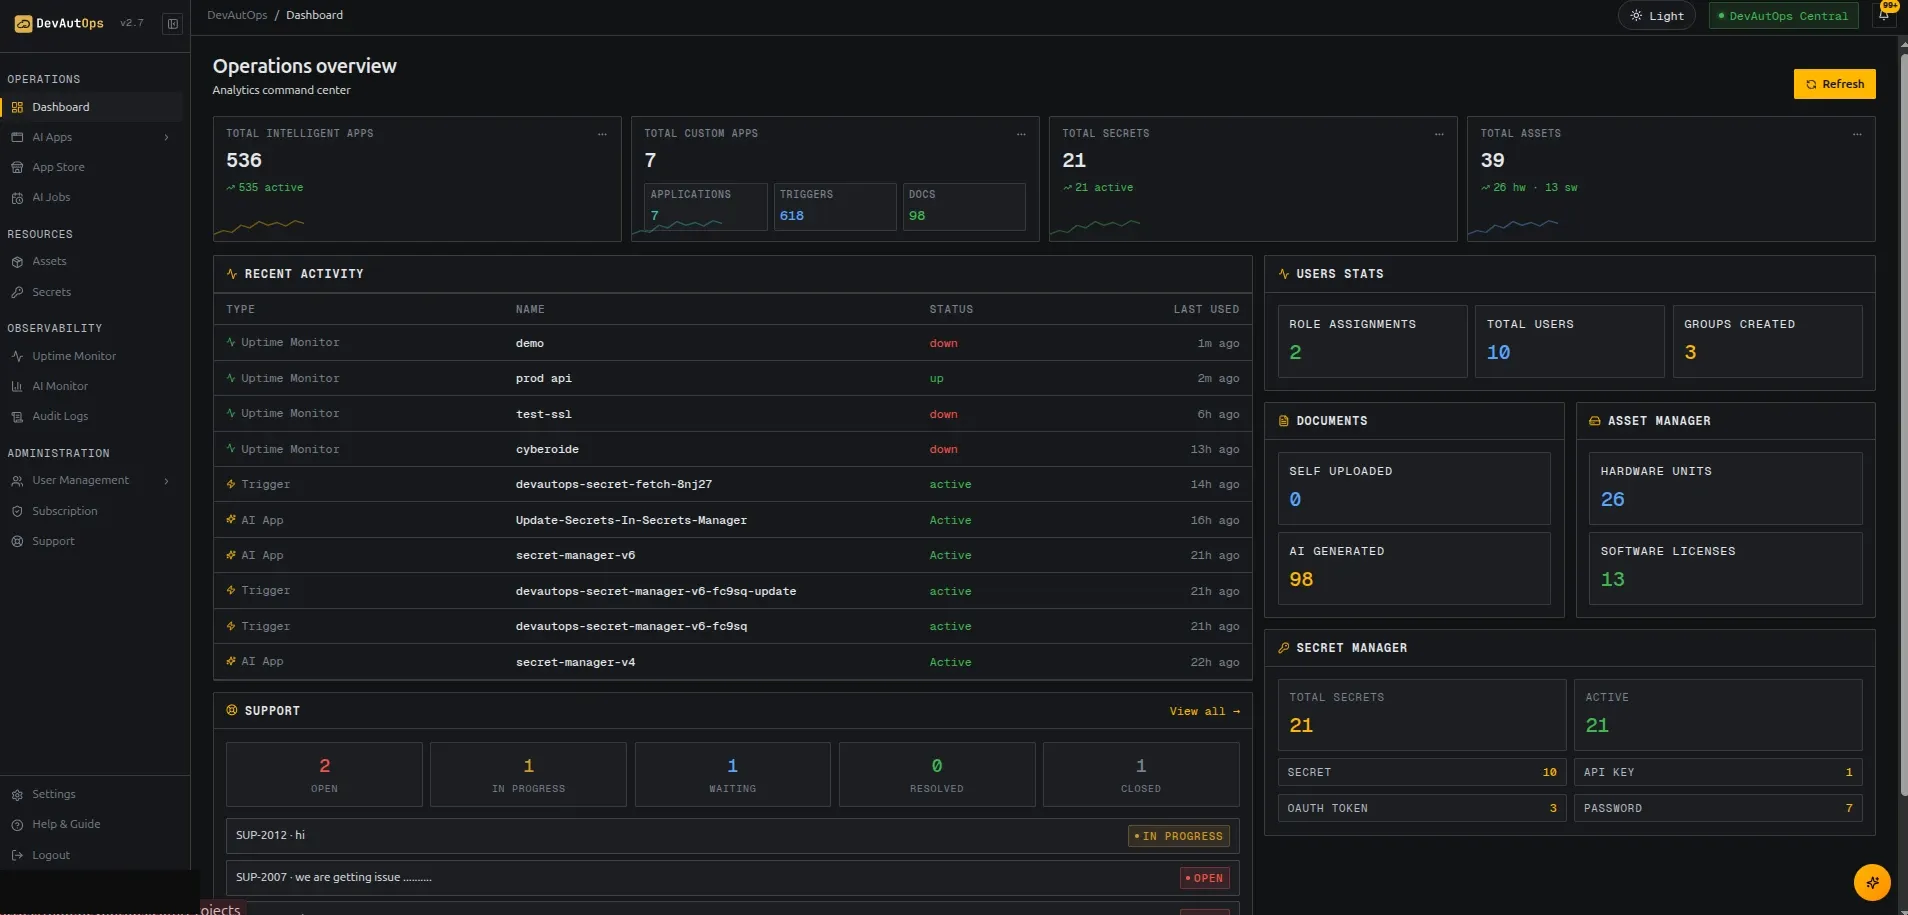This screenshot has height=915, width=1908.
Task: Click the Asset Manager panel icon
Action: pos(1595,421)
